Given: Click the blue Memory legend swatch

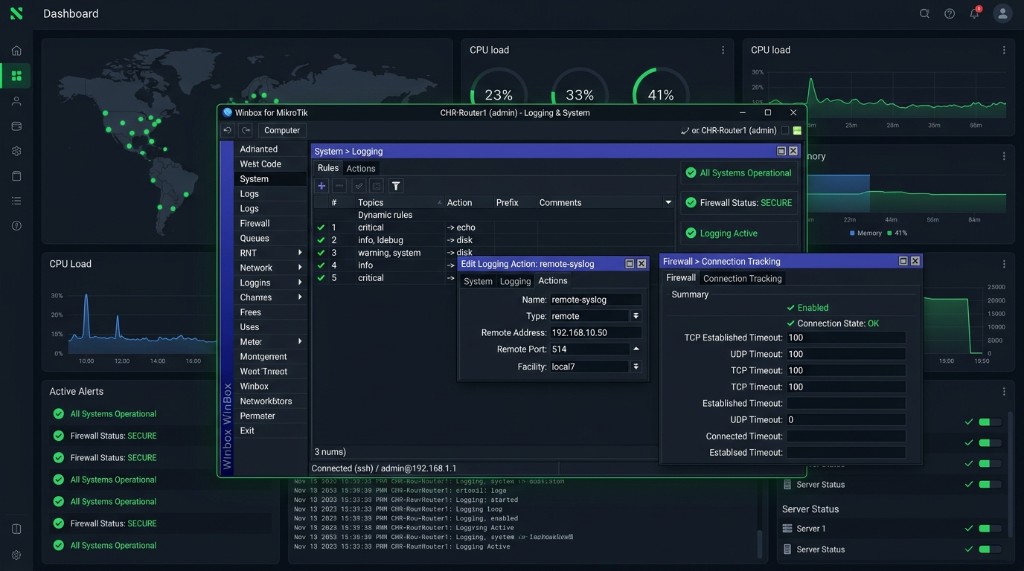Looking at the screenshot, I should (852, 233).
